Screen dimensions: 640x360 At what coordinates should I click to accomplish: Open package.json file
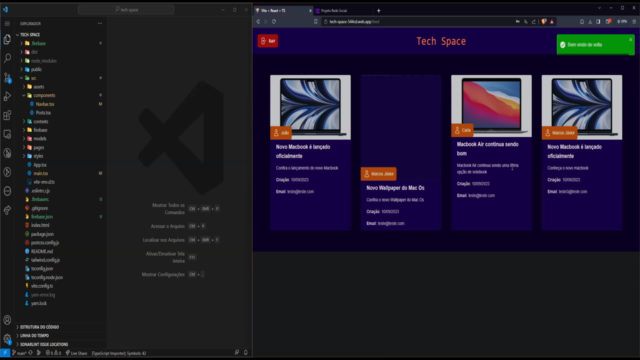pos(42,234)
